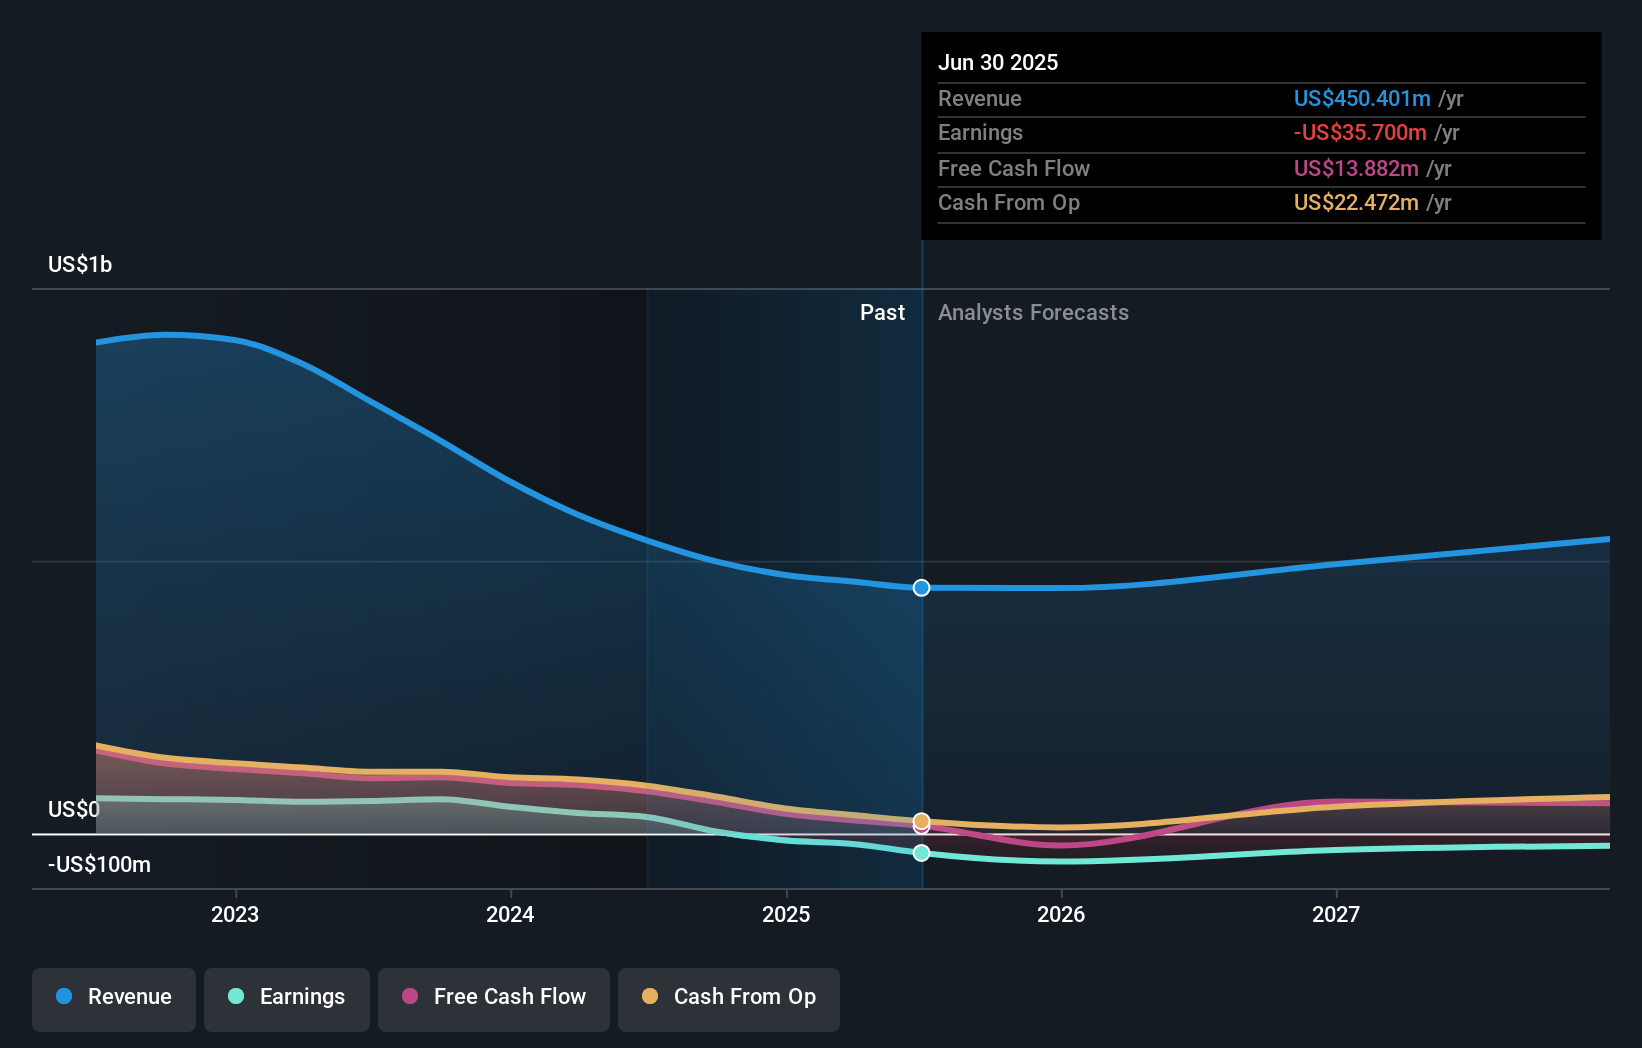Switch to the Past section of the chart
The height and width of the screenshot is (1048, 1642).
882,312
